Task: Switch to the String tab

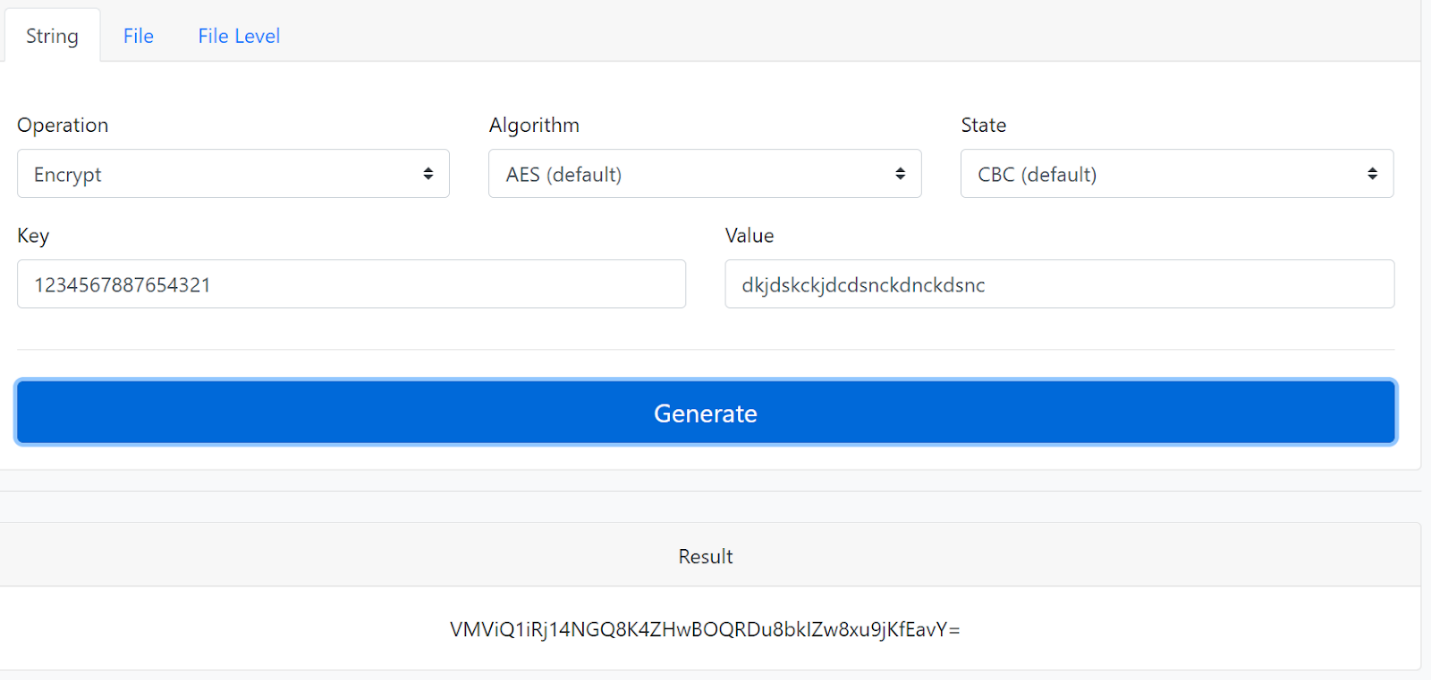Action: [52, 36]
